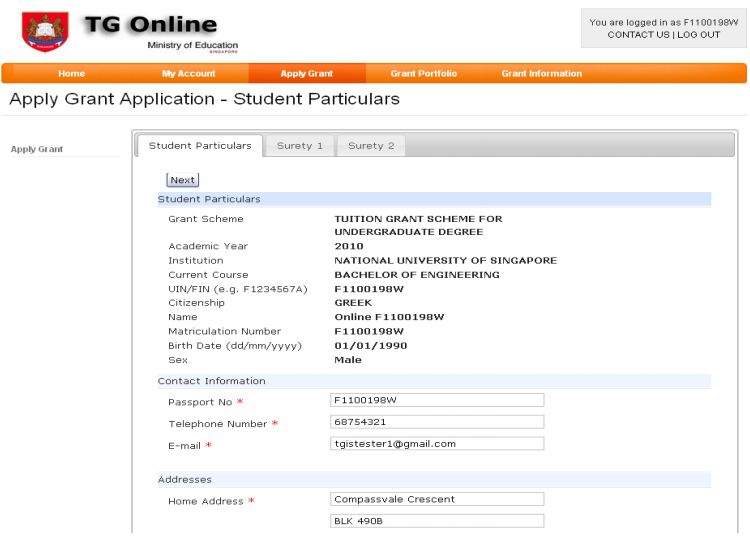Viewport: 750px width, 541px height.
Task: Switch to the Surety 2 tab
Action: click(x=370, y=146)
